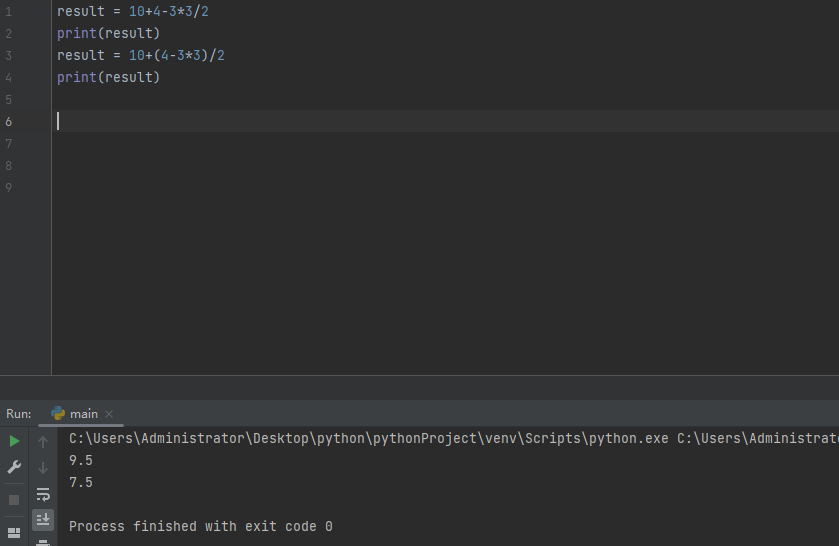The image size is (839, 546).
Task: Click the first print(result) statement
Action: (x=109, y=33)
